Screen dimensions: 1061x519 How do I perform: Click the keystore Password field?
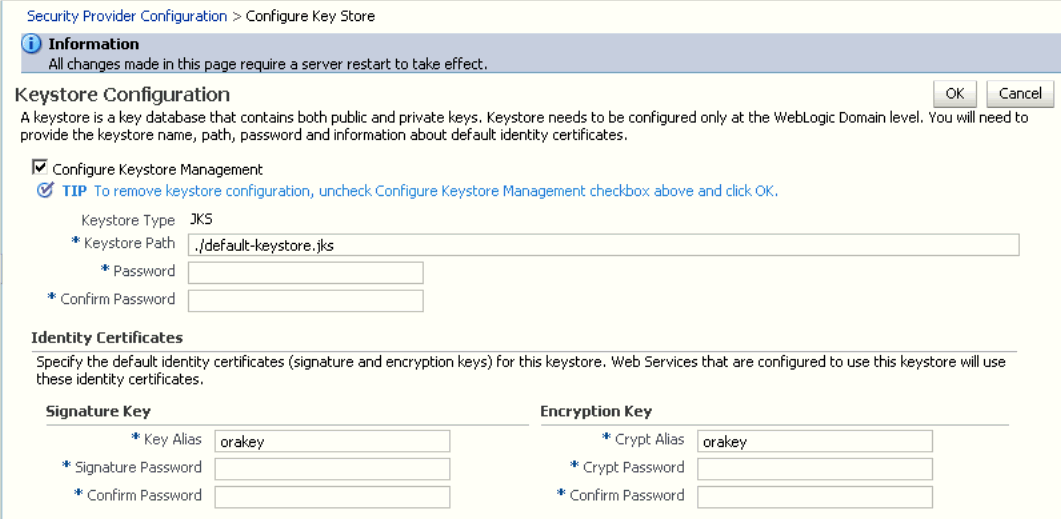coord(305,273)
